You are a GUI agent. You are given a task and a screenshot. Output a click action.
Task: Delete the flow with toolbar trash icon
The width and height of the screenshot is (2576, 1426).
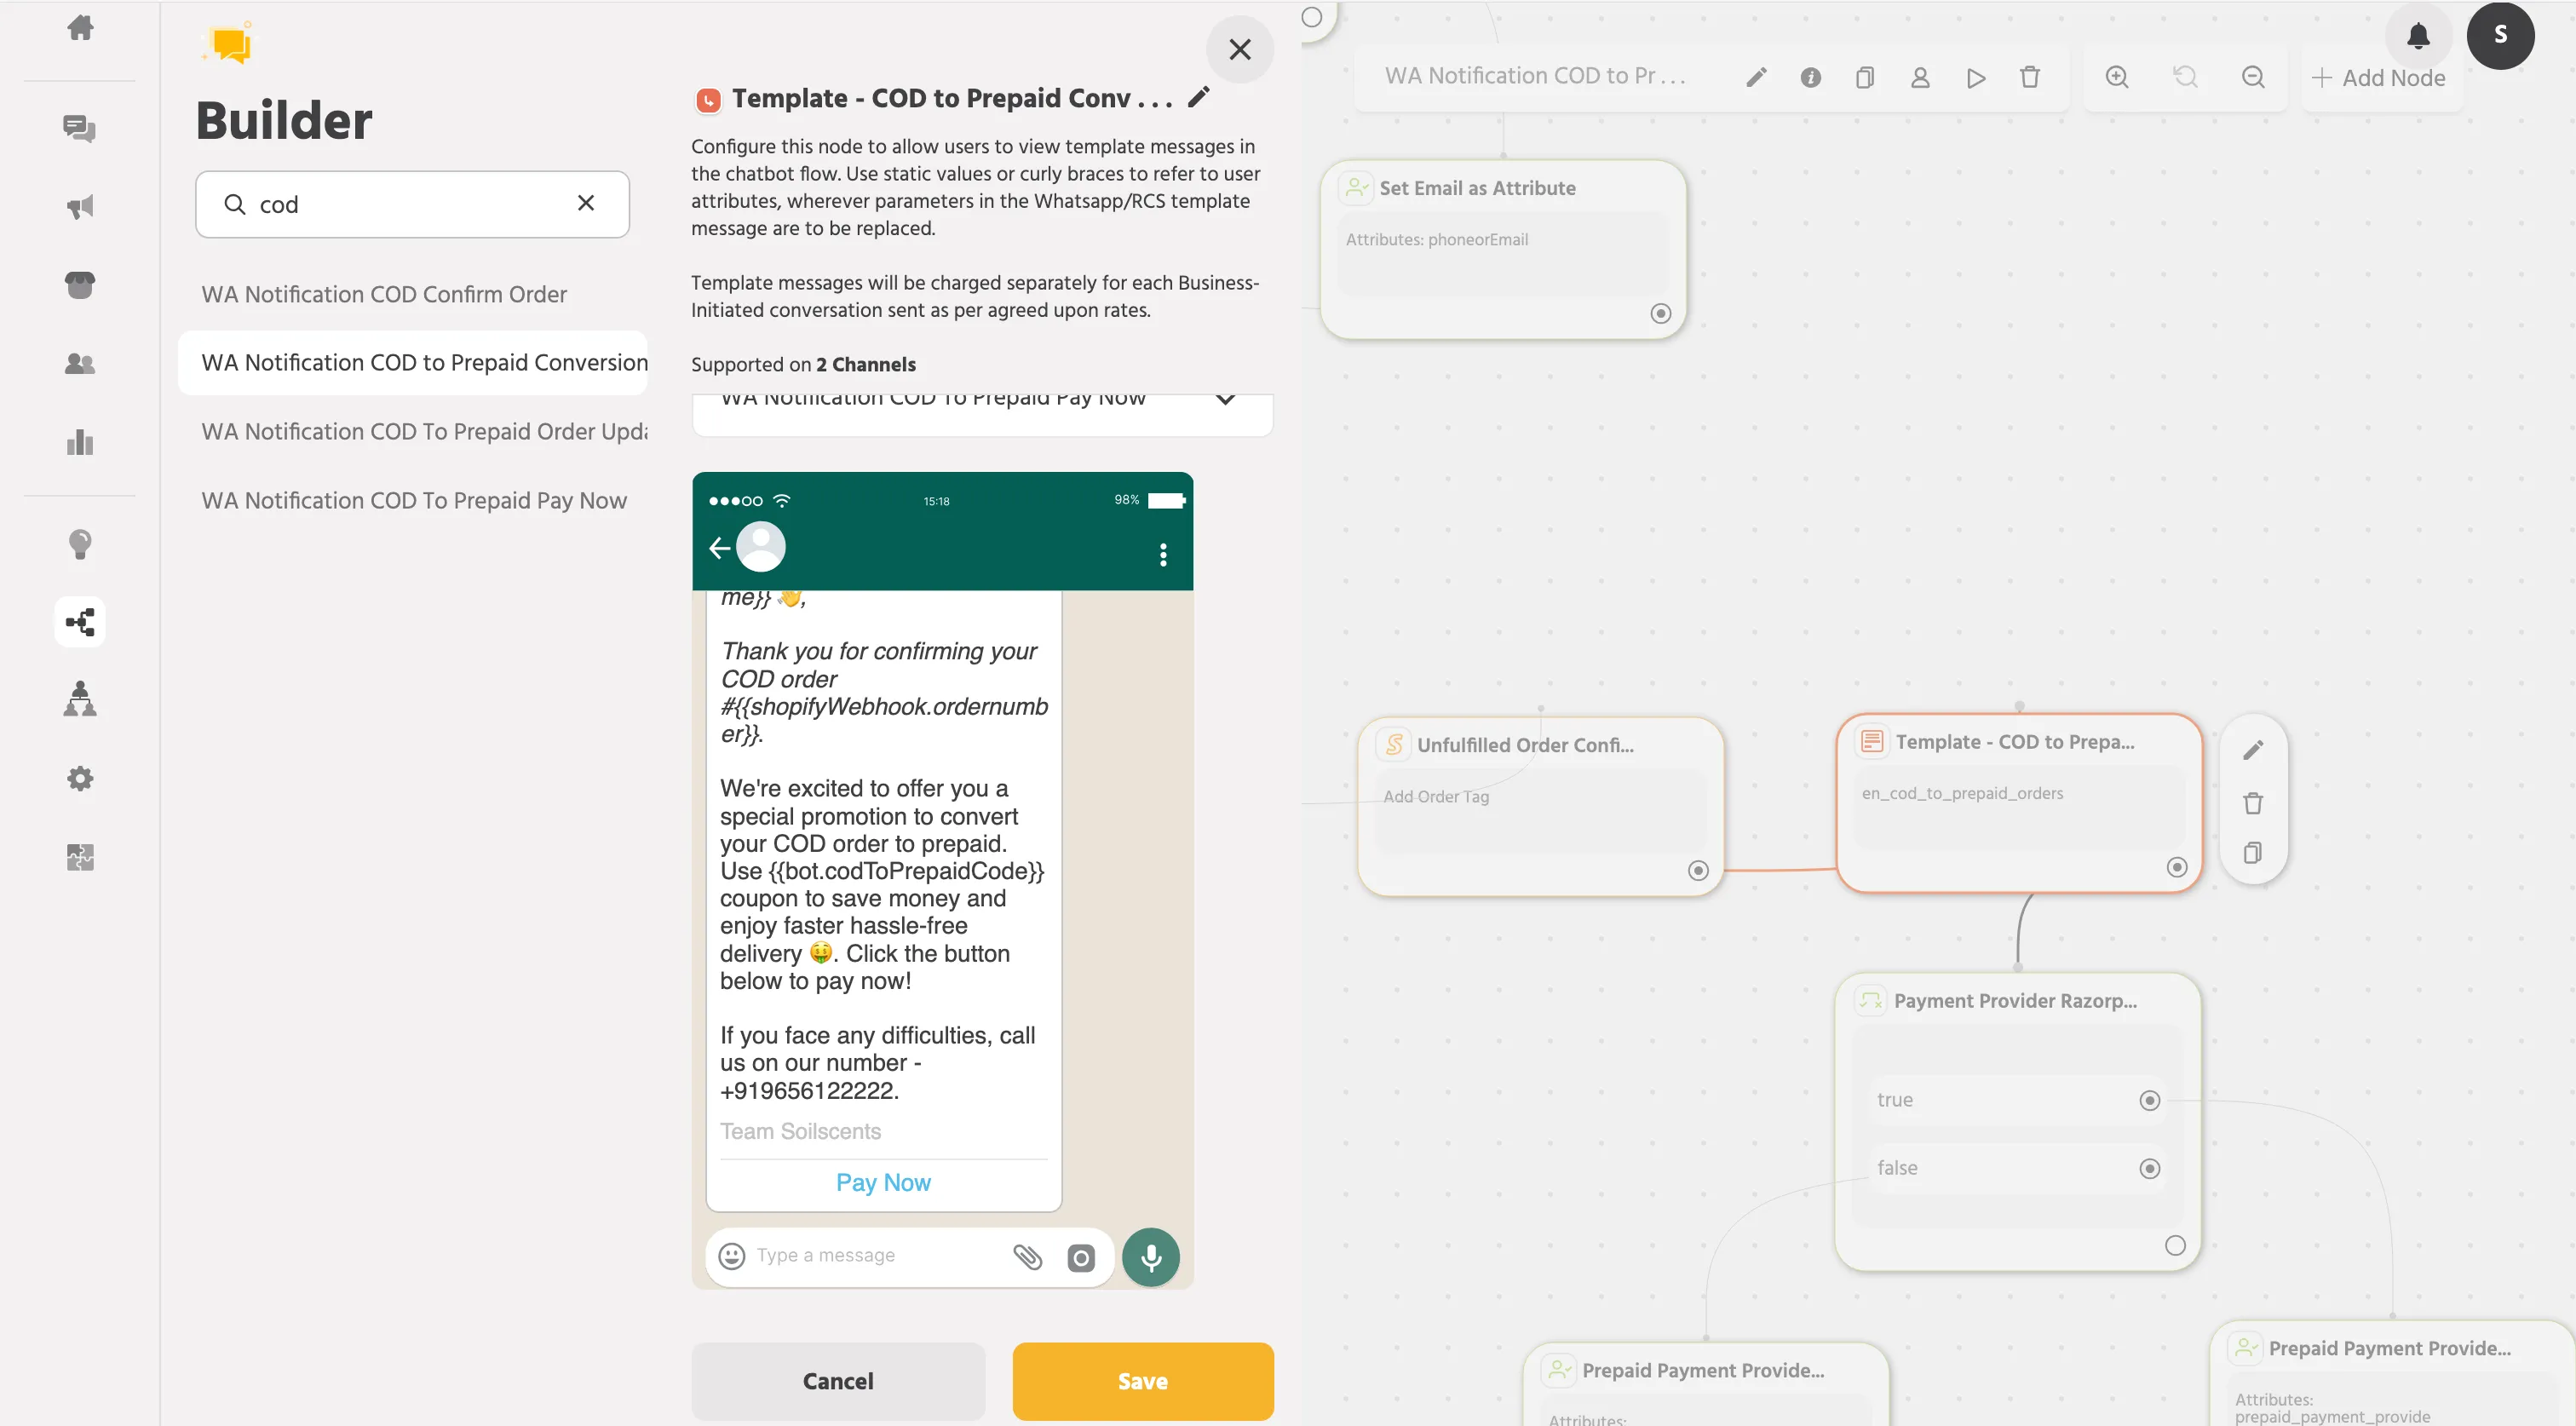[2029, 77]
